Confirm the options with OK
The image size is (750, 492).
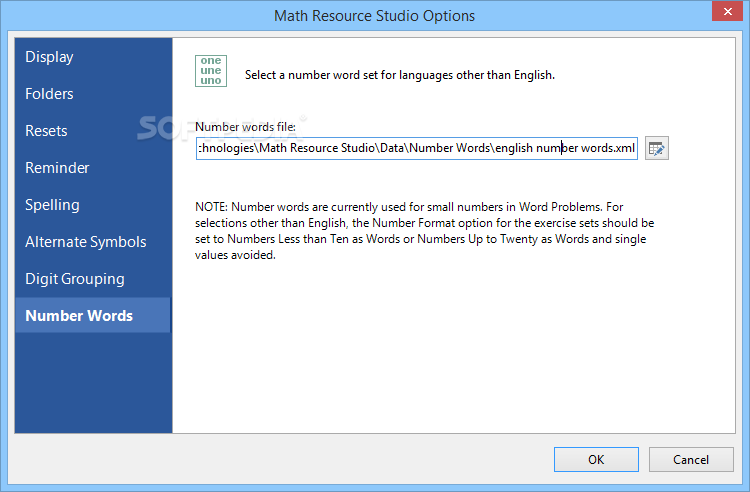[x=596, y=459]
